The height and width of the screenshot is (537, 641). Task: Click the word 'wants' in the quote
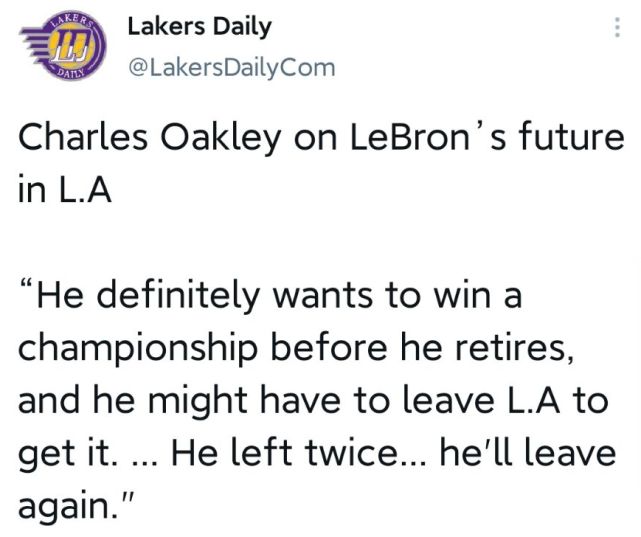(x=323, y=297)
